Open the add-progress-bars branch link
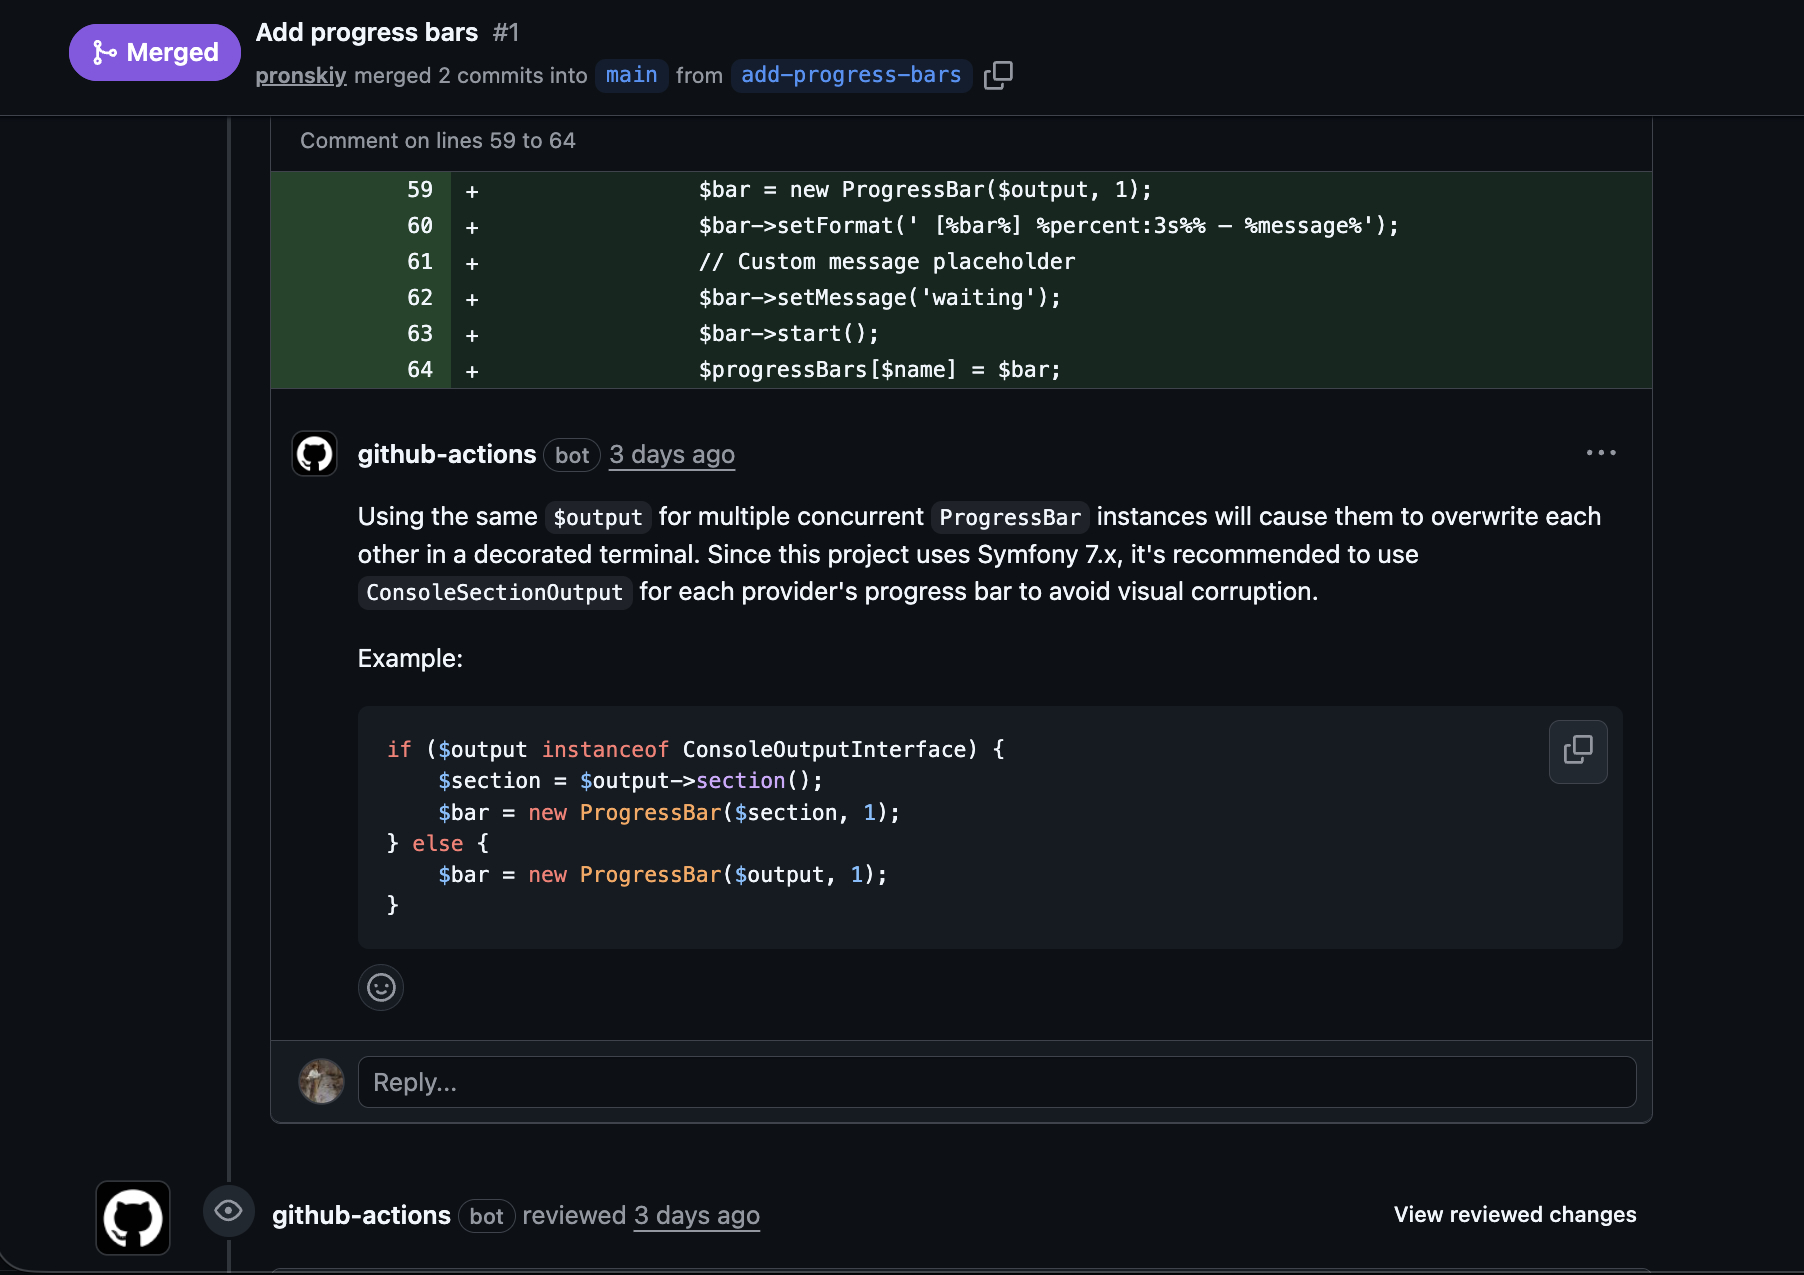The width and height of the screenshot is (1804, 1275). (x=851, y=76)
